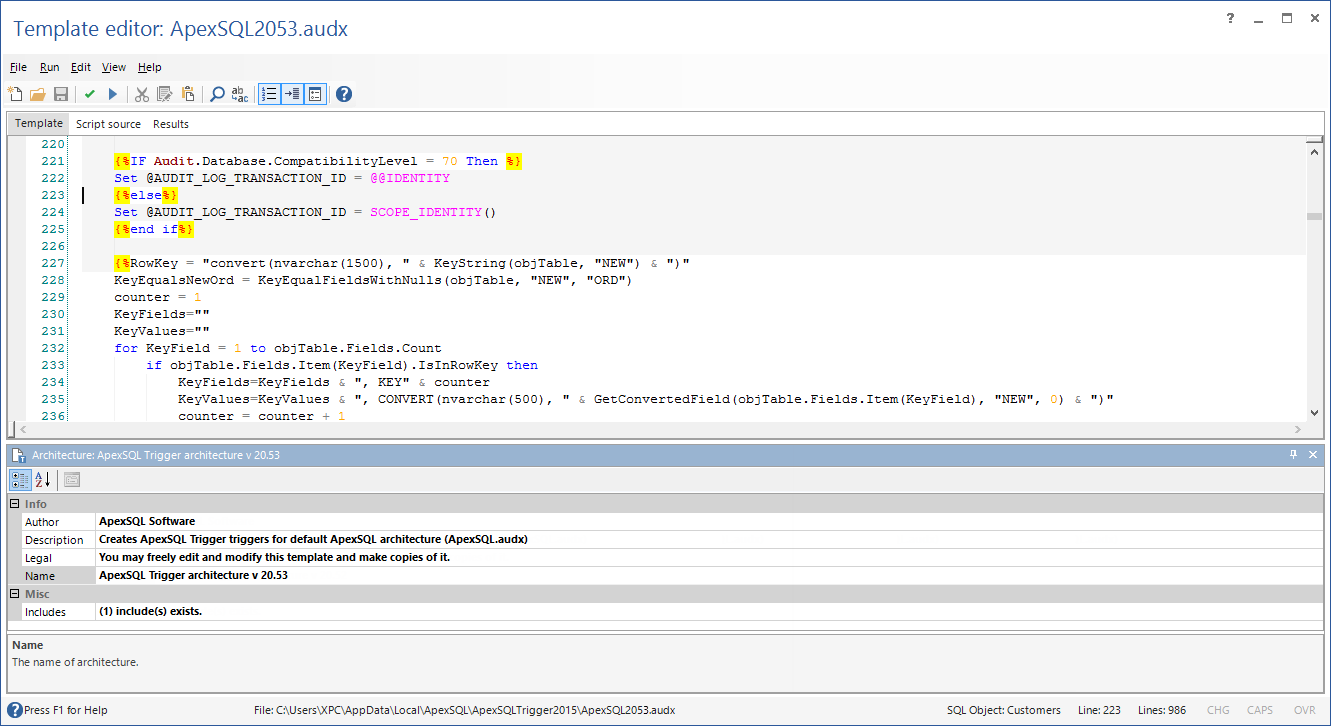This screenshot has height=726, width=1331.
Task: Click 'KeyFields=""' on line 230
Action: pyautogui.click(x=161, y=314)
